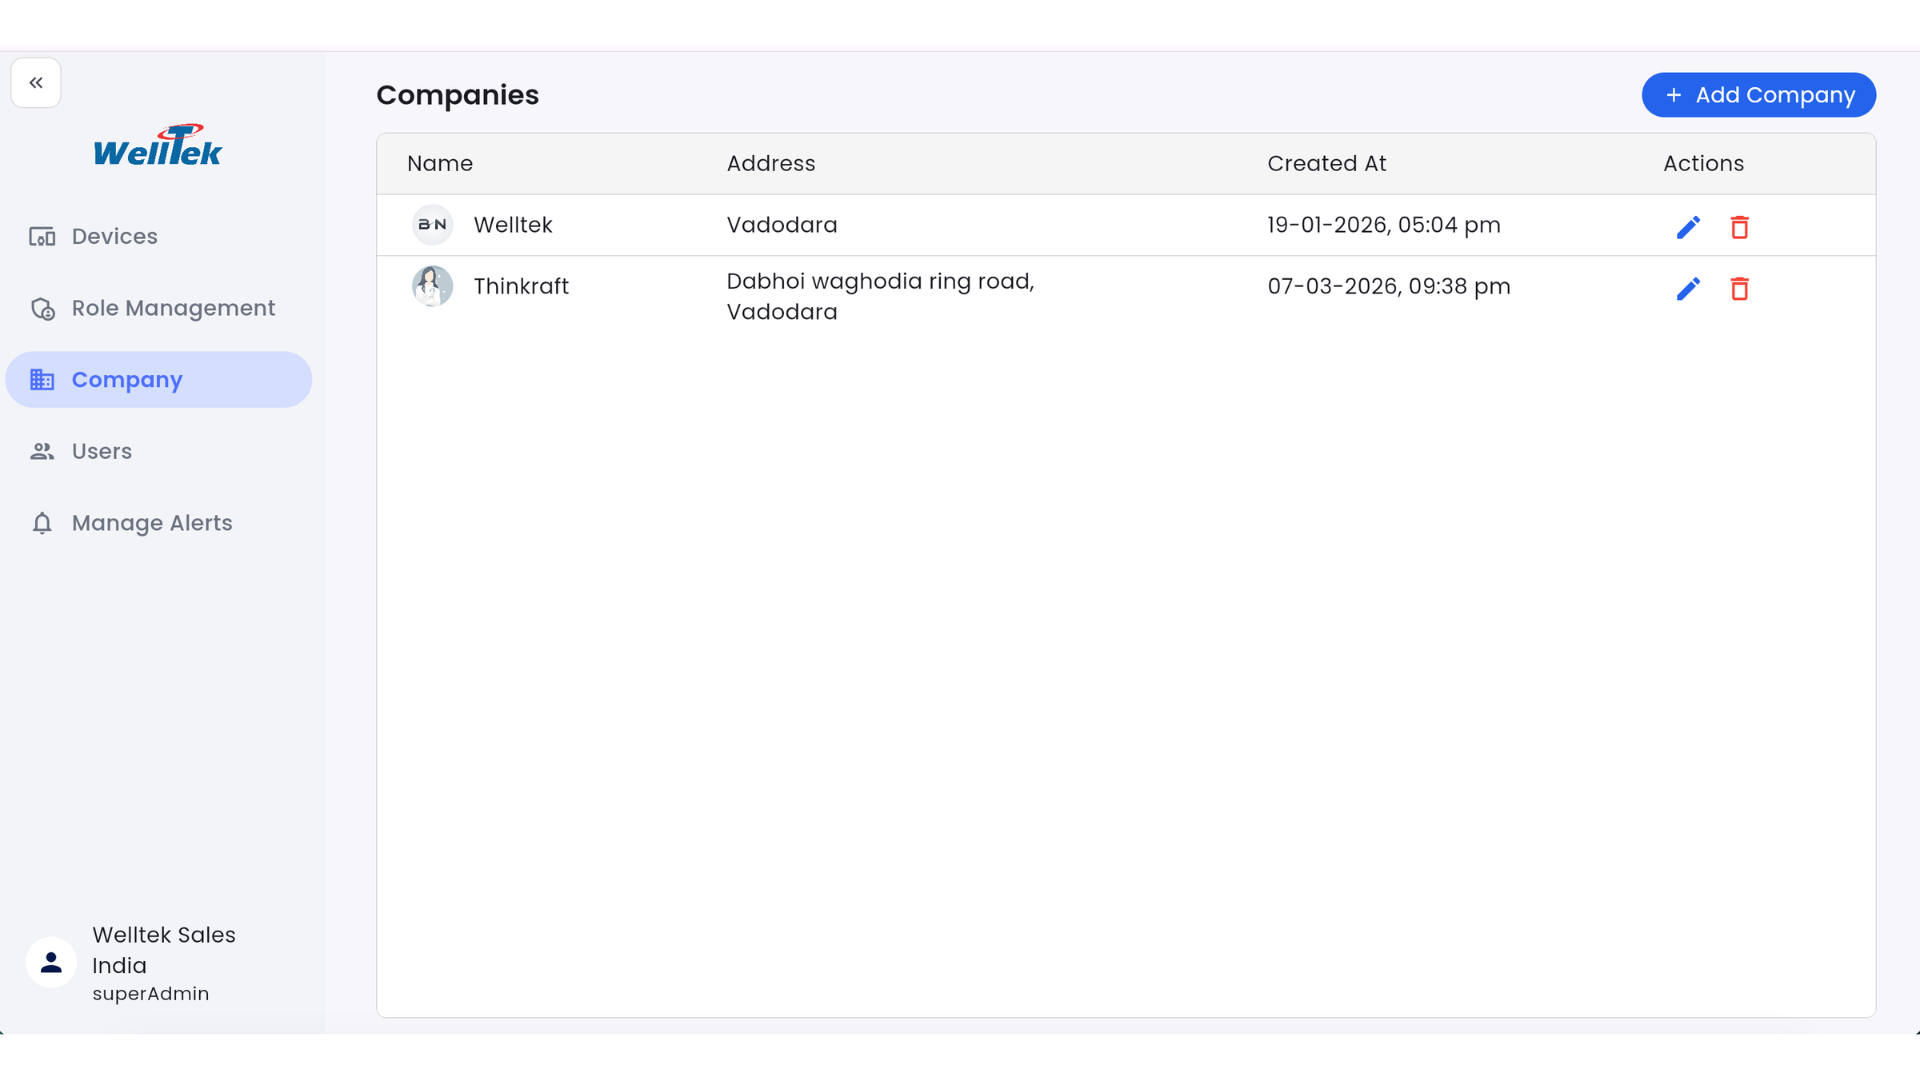Viewport: 1920px width, 1080px height.
Task: Edit the Welltek company entry
Action: pyautogui.click(x=1688, y=227)
